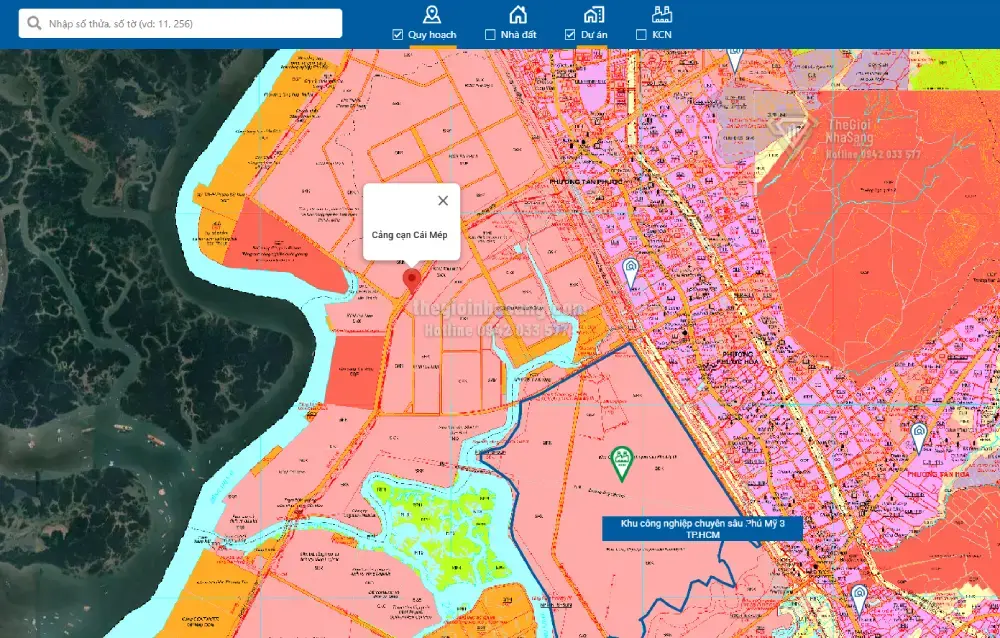Click the Nhà đất house icon

tap(517, 14)
